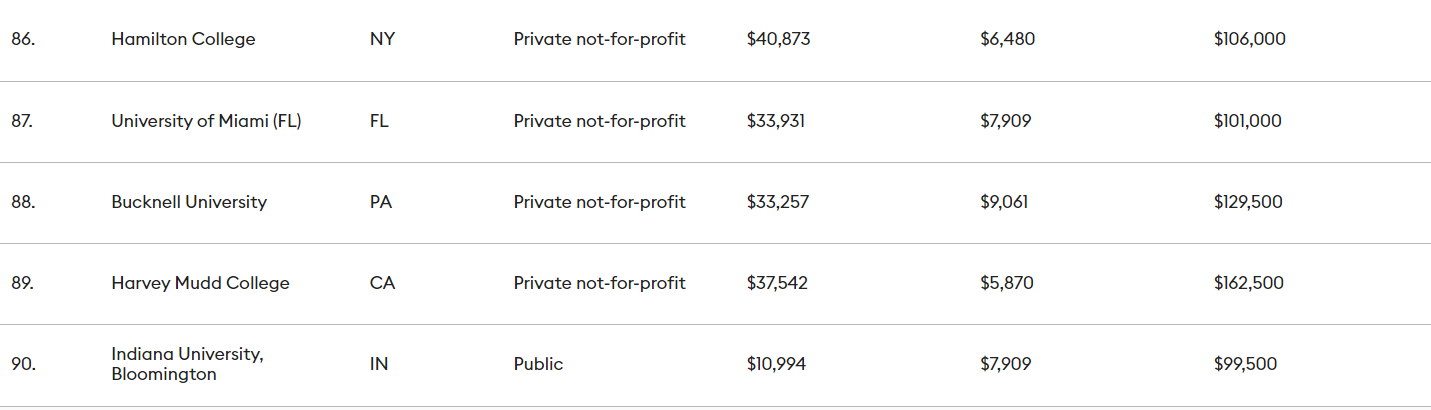Click Bucknell's $9,061 value
Image resolution: width=1431 pixels, height=410 pixels.
click(x=1004, y=202)
